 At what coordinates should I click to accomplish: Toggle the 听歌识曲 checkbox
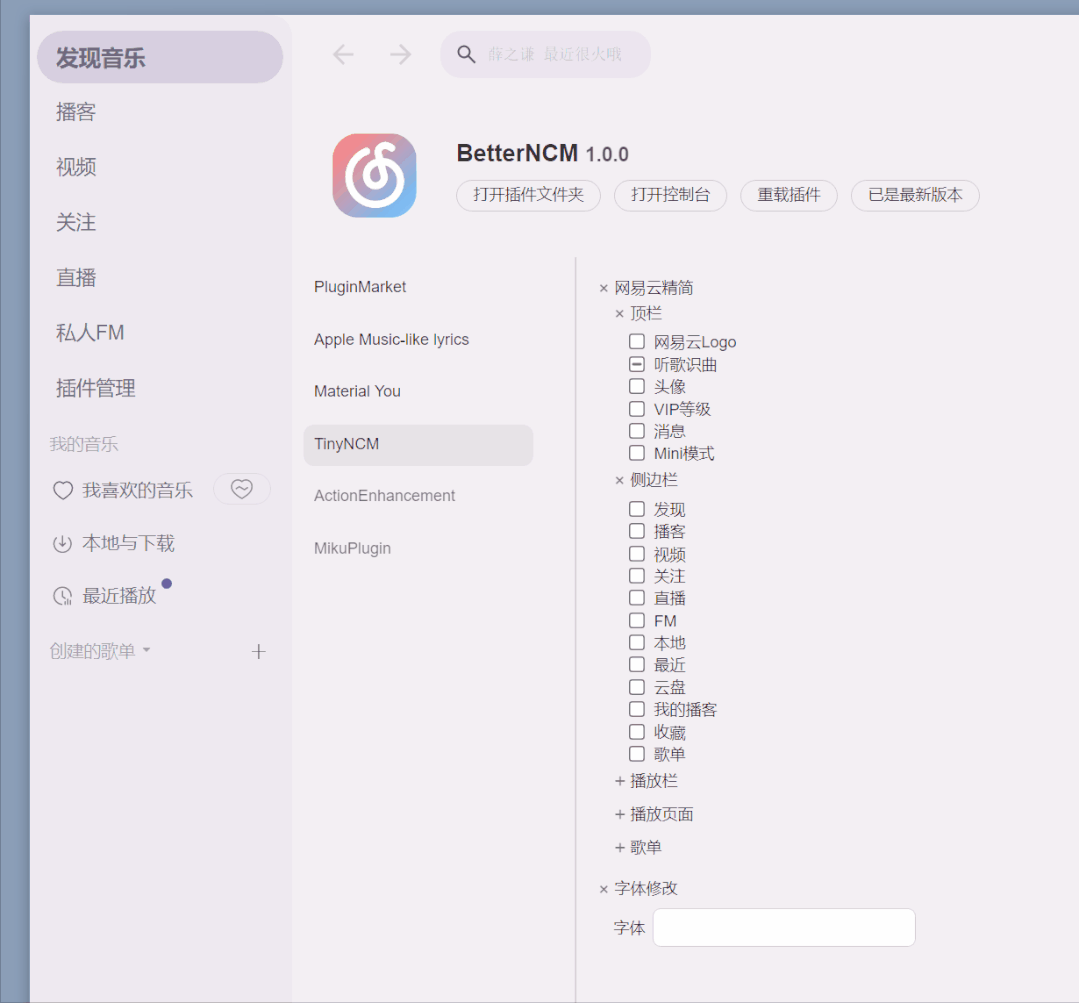[637, 364]
